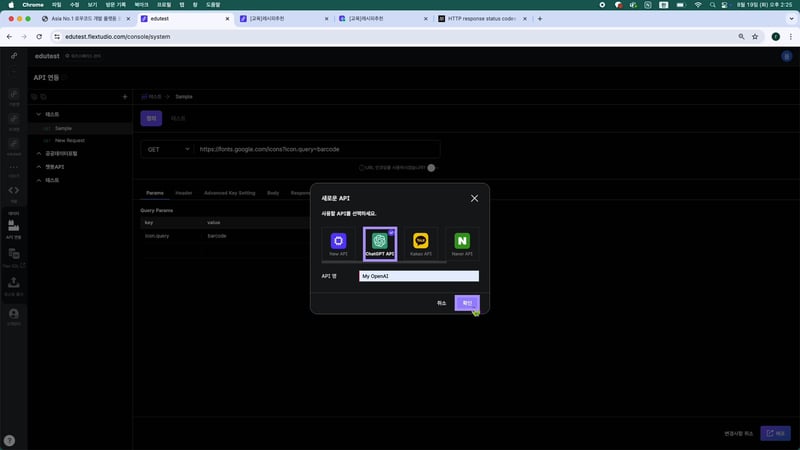The height and width of the screenshot is (450, 800).
Task: Close the new API dialog with X
Action: [x=474, y=198]
